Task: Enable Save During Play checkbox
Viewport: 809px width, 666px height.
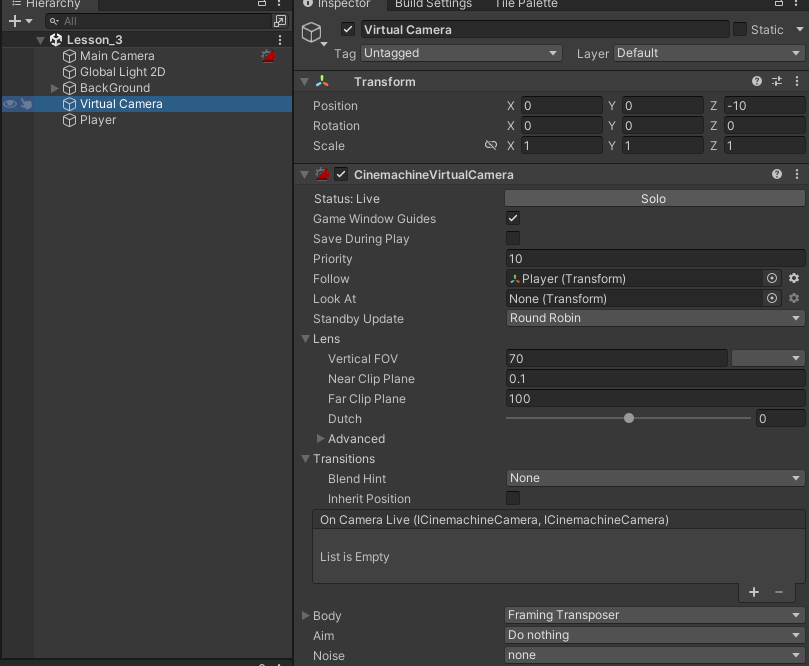Action: click(x=512, y=238)
